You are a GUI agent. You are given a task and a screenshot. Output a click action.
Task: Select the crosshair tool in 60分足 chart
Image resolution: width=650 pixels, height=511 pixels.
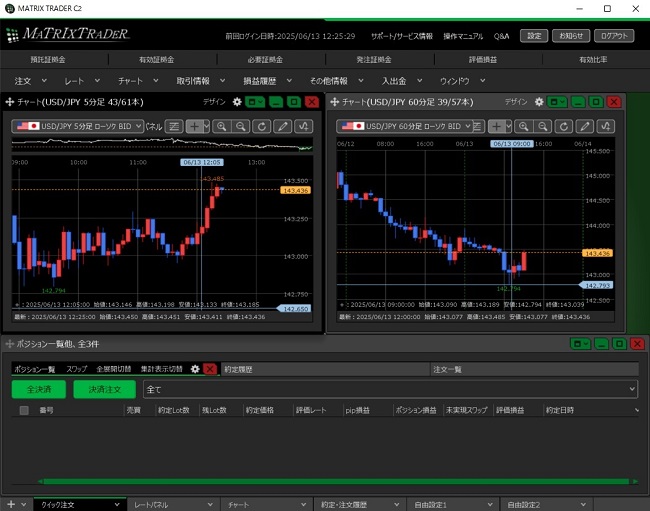click(x=497, y=126)
